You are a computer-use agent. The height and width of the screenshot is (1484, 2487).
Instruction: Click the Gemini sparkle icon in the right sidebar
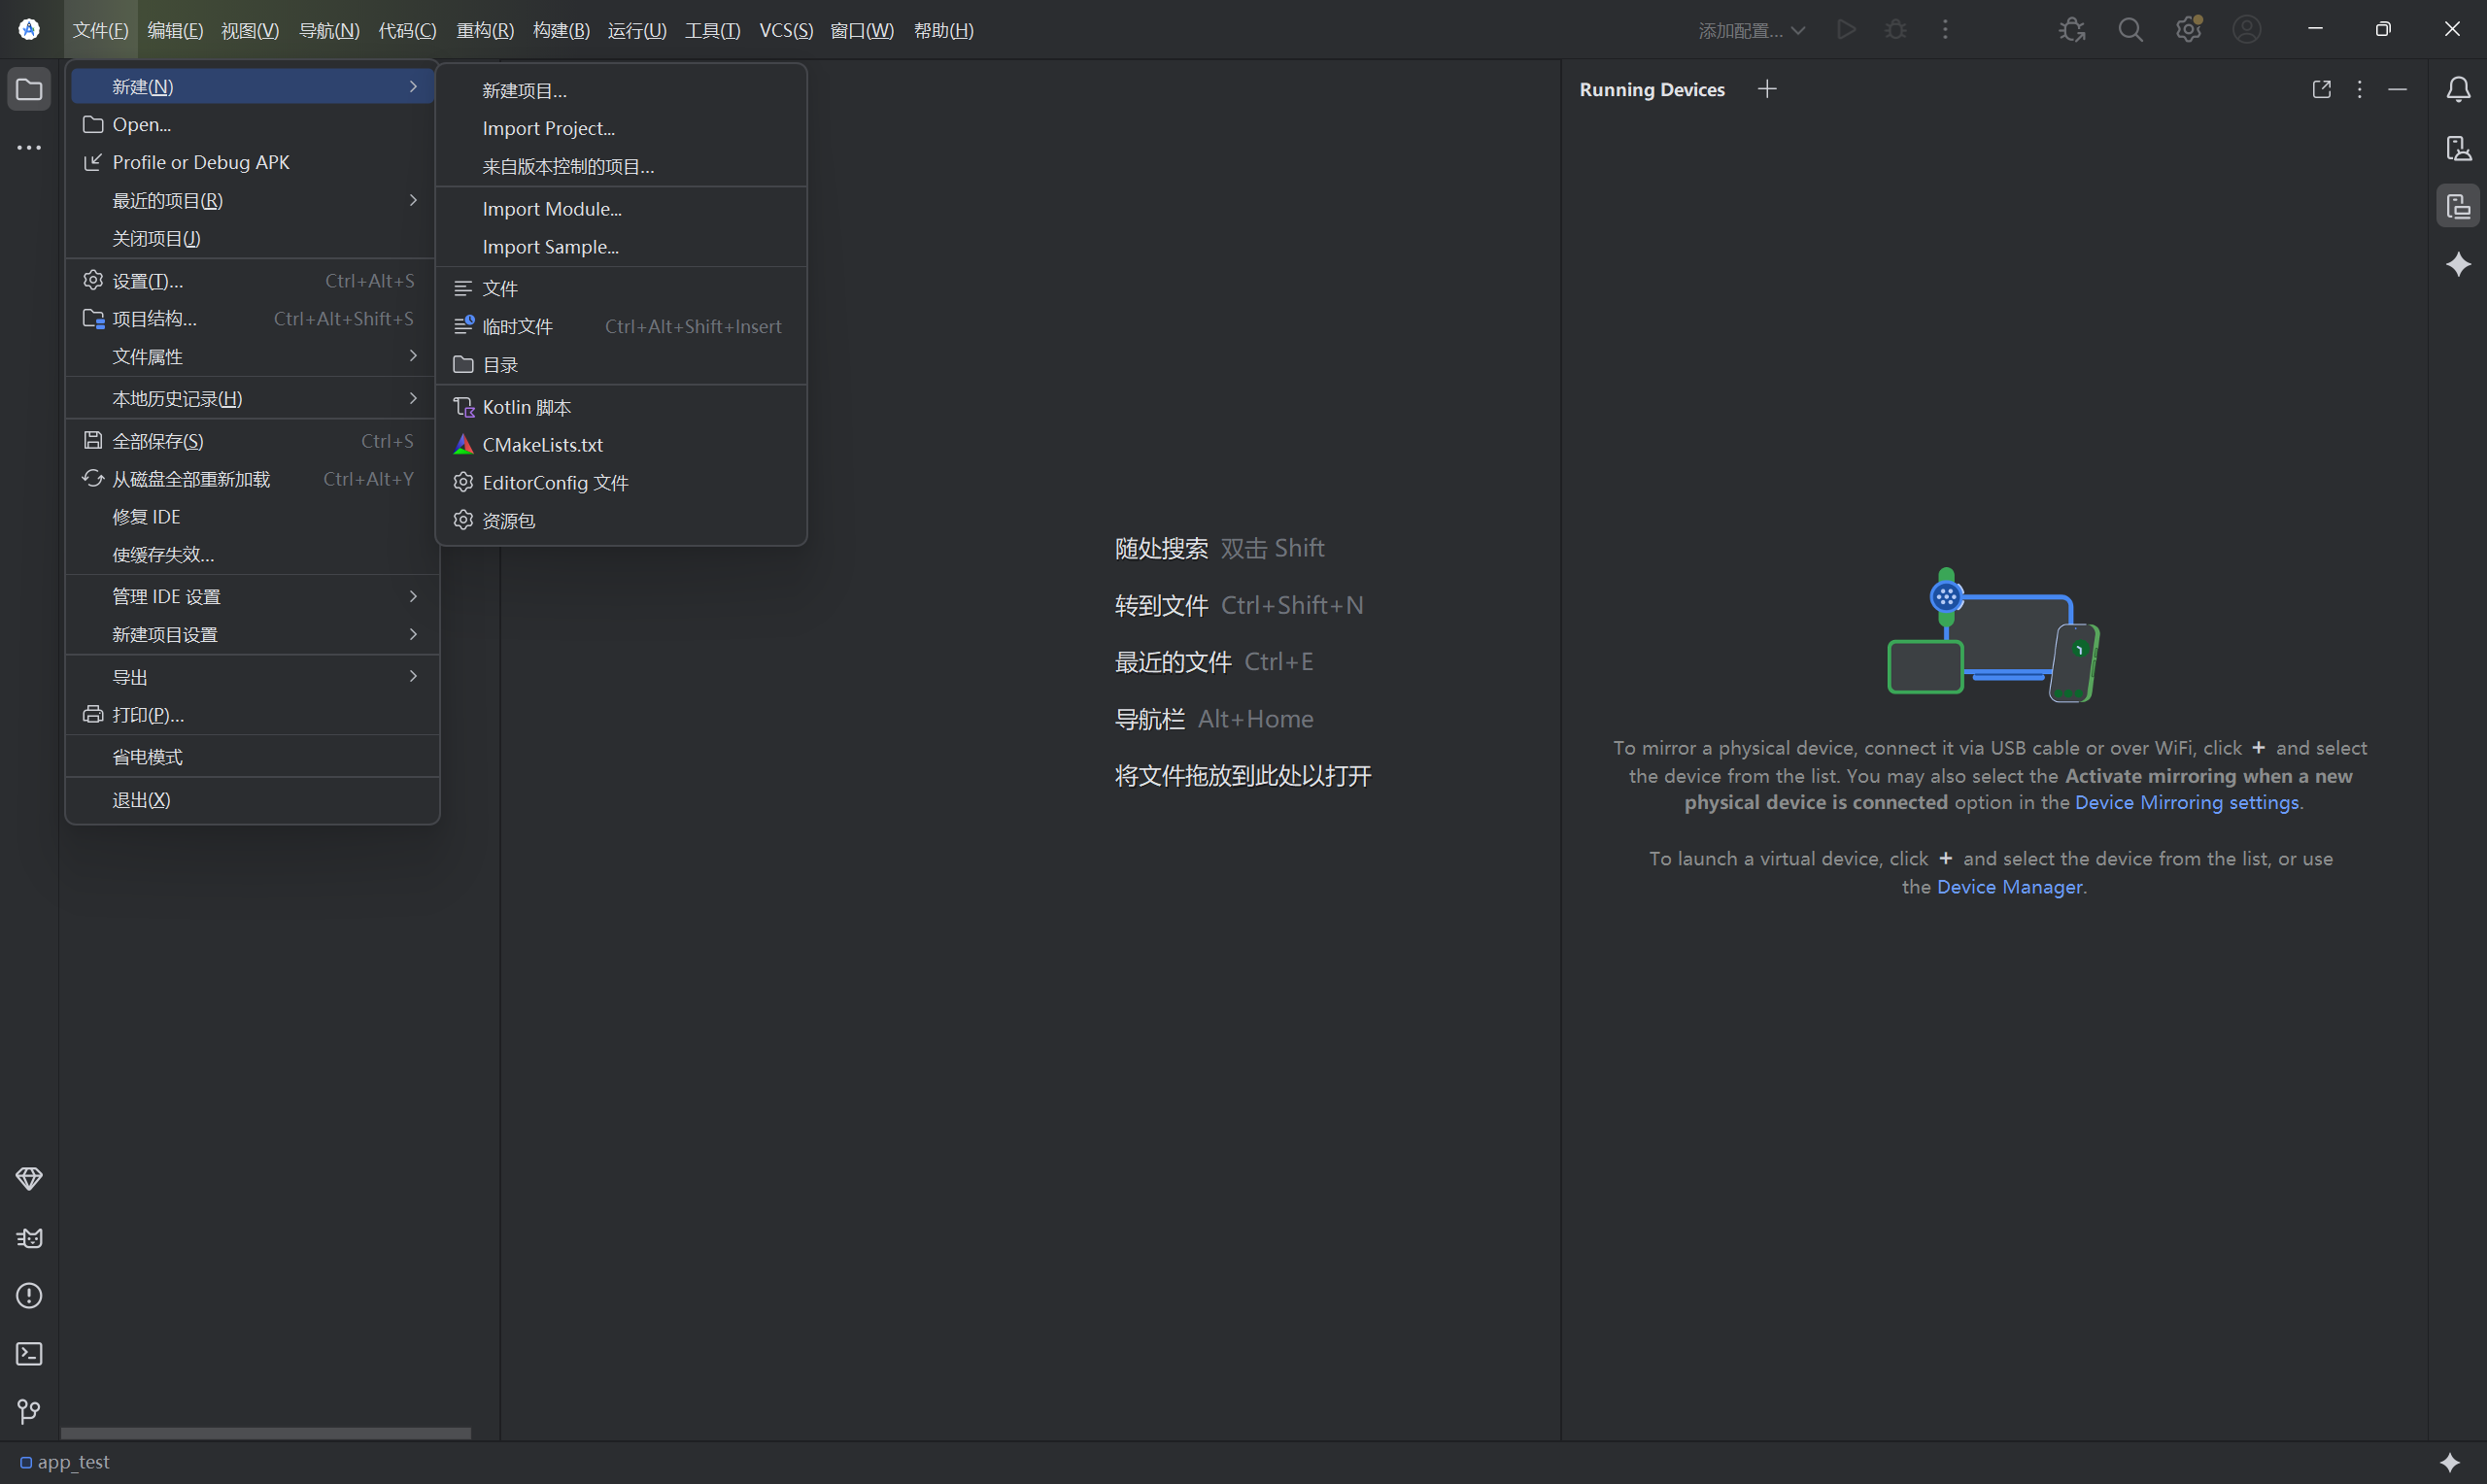tap(2458, 264)
